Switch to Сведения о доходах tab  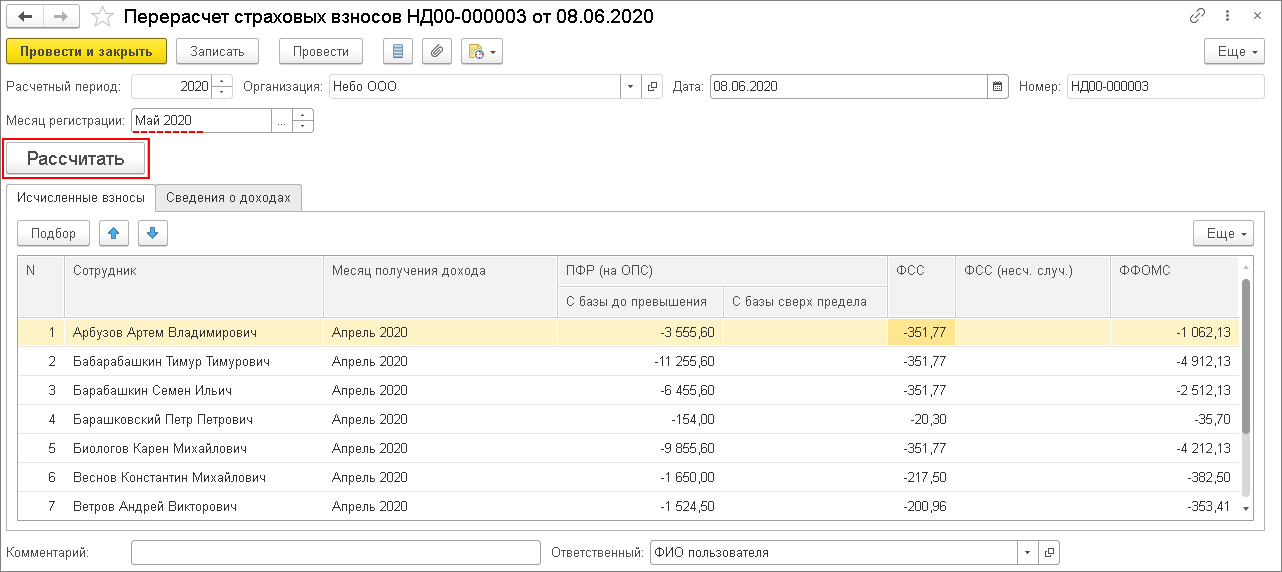pyautogui.click(x=229, y=198)
